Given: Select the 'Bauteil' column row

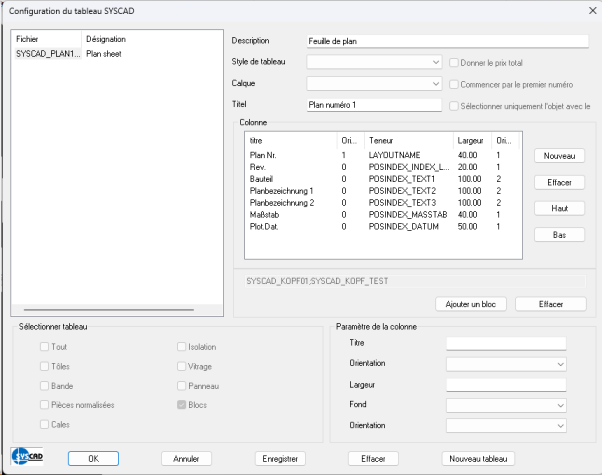Looking at the screenshot, I should [x=382, y=179].
